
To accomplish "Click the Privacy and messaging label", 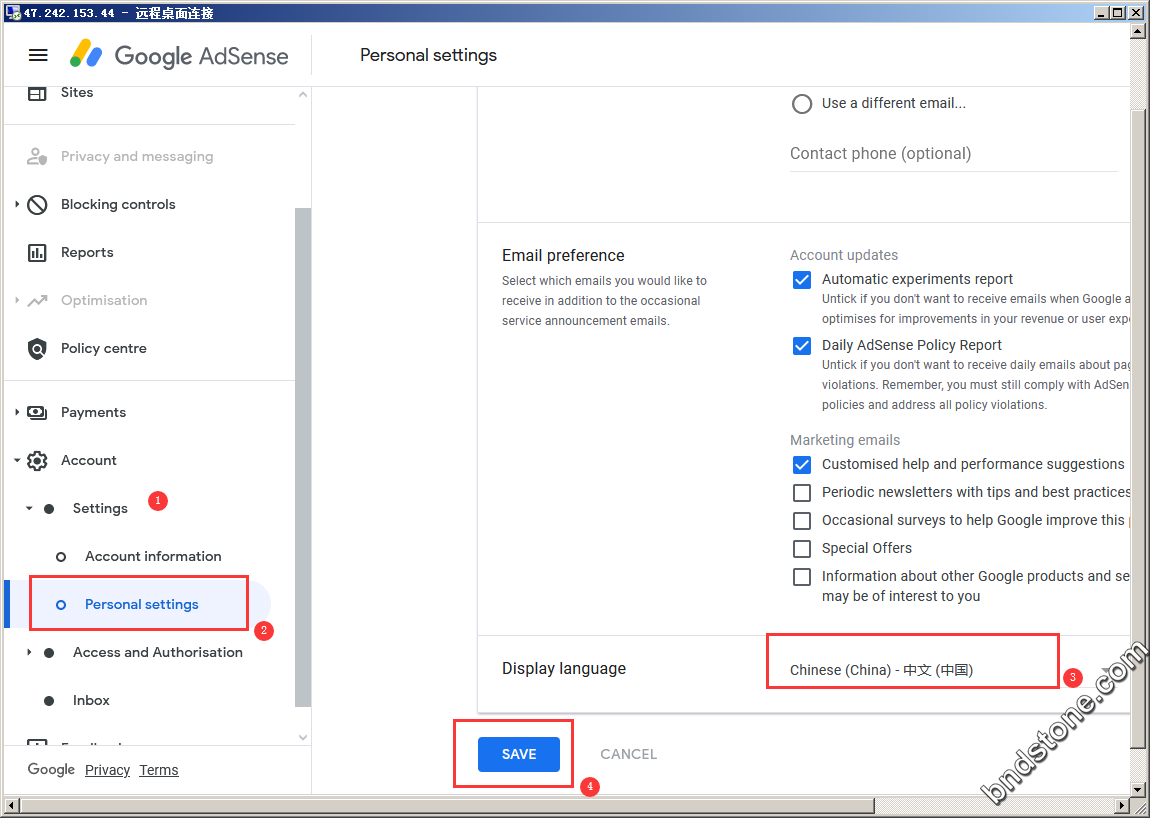I will tap(137, 156).
